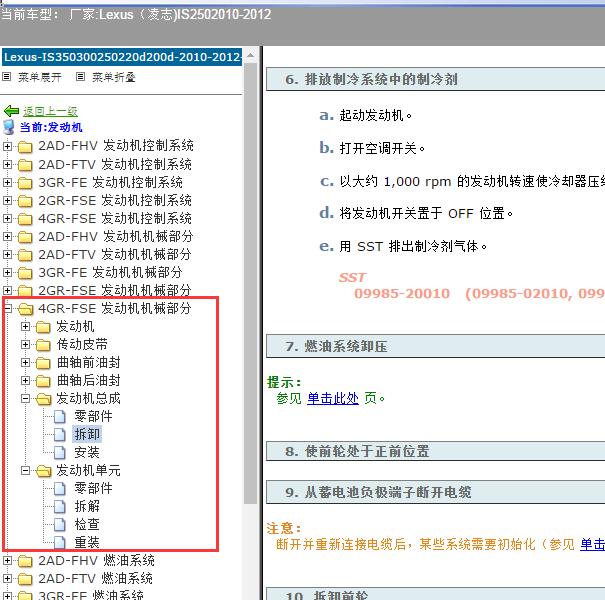Click the folder icon of 3GR-FE 发动机控制系统
Image resolution: width=605 pixels, height=600 pixels.
[x=25, y=183]
